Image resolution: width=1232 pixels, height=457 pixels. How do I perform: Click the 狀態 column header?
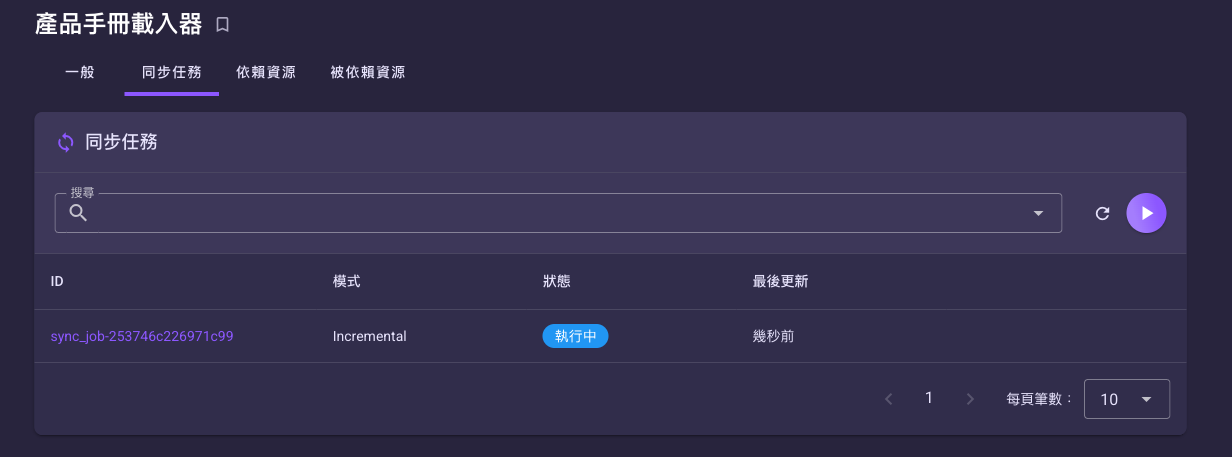[x=556, y=282]
